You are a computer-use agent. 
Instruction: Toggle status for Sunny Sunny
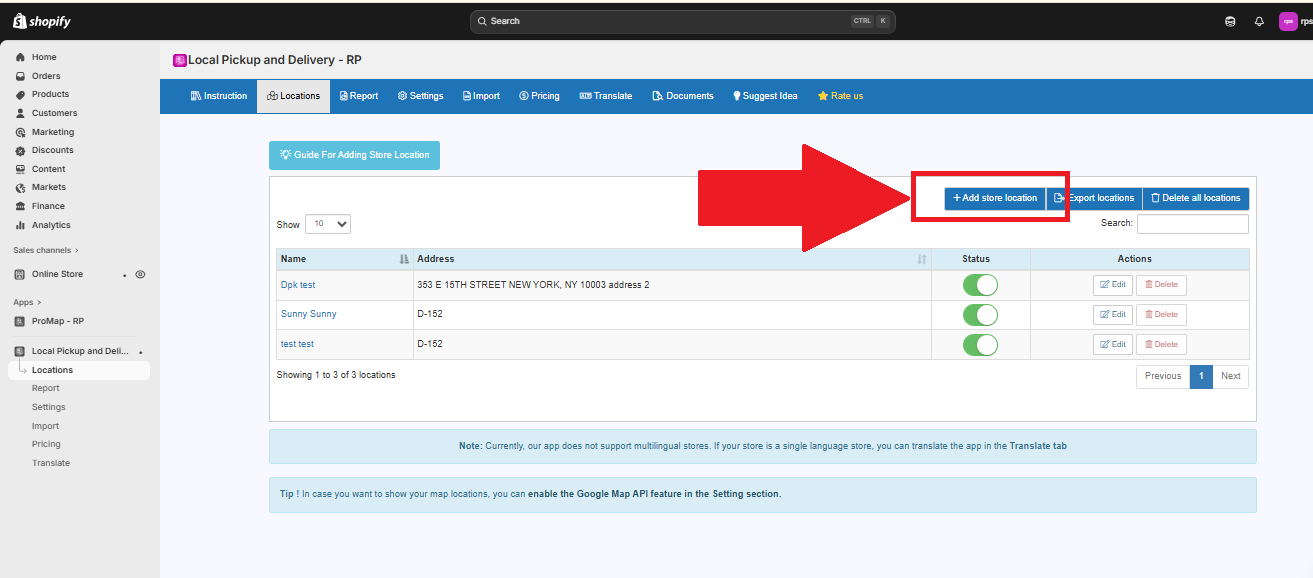980,315
